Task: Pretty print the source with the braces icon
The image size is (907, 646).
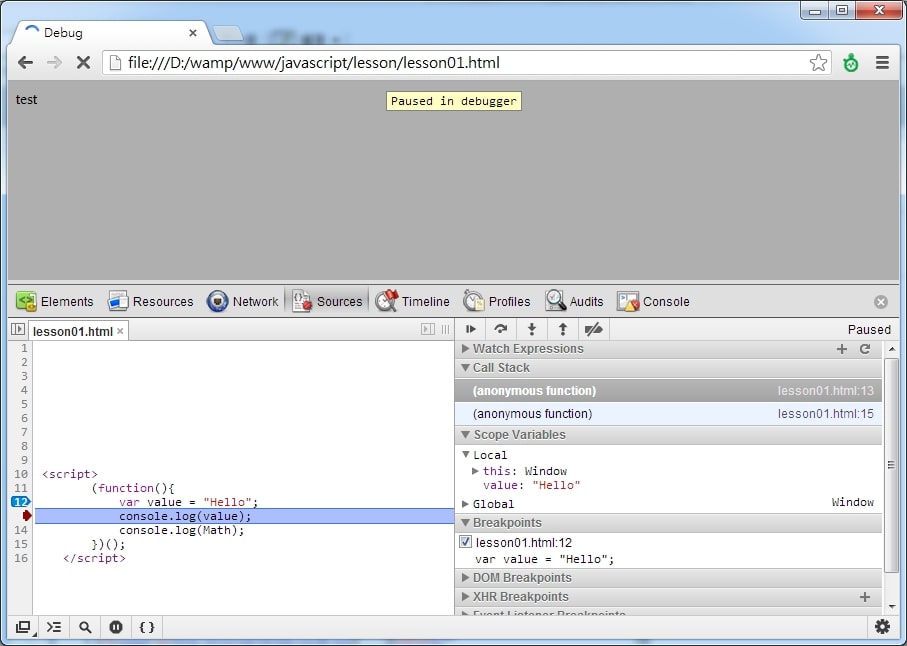Action: [147, 627]
